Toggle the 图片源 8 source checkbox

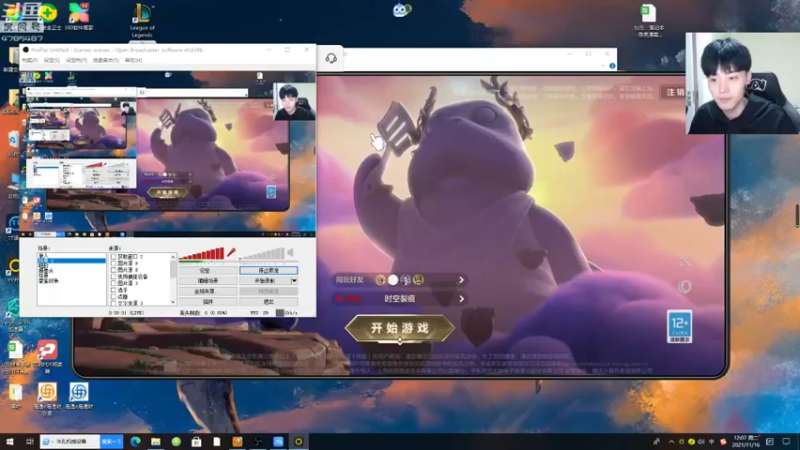(113, 270)
